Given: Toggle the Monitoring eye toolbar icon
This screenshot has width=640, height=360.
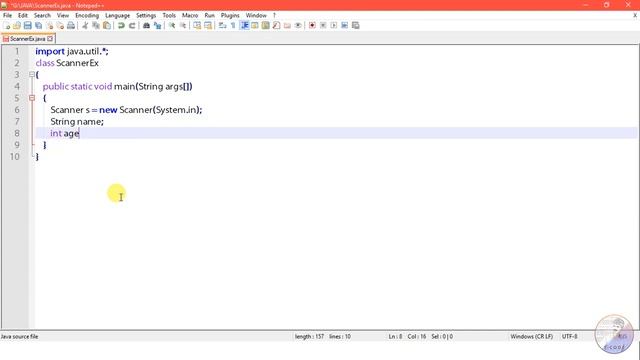Looking at the screenshot, I should 298,25.
